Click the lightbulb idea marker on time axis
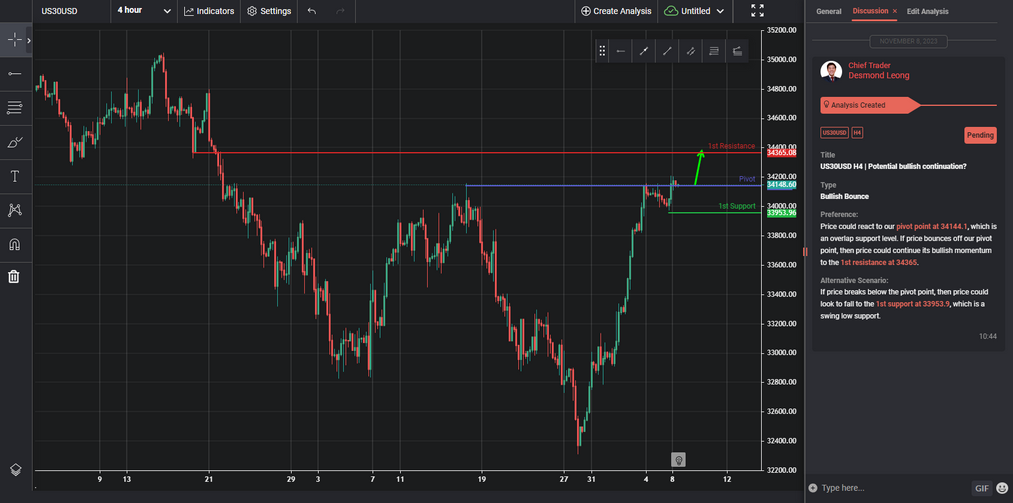The width and height of the screenshot is (1013, 503). click(x=678, y=460)
